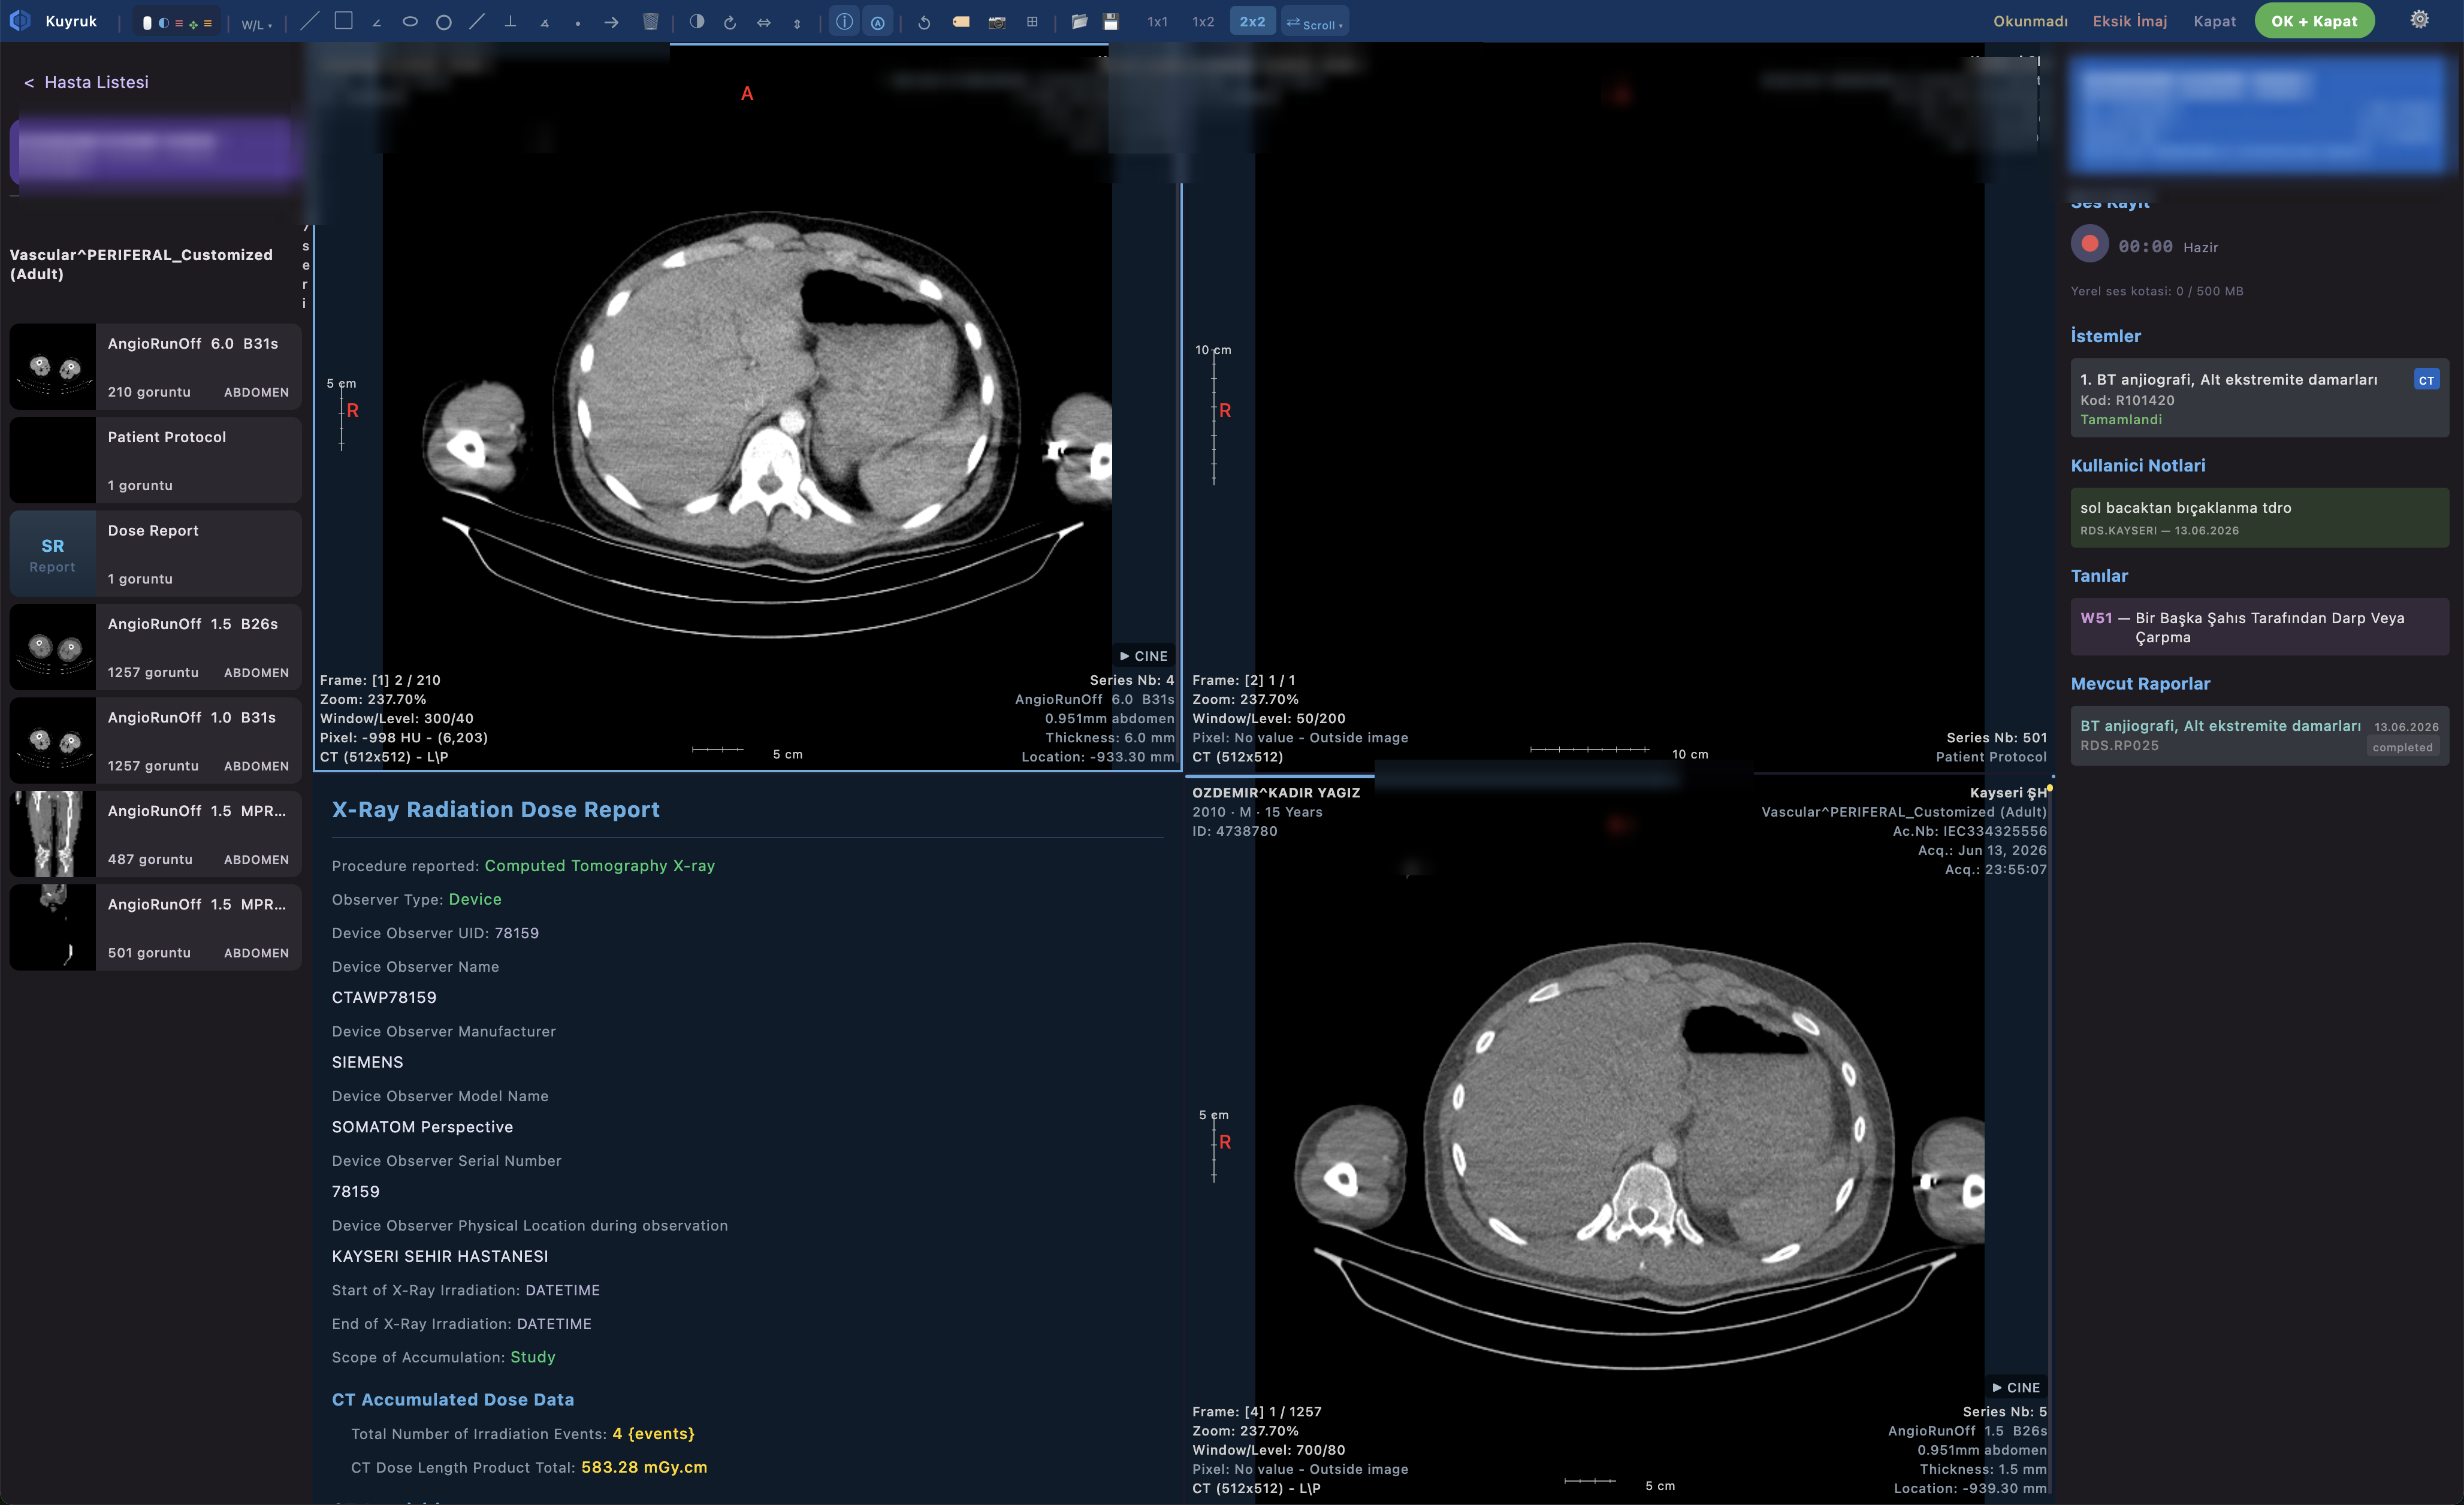Screen dimensions: 2464x1505
Task: Select the contrast half-moon mouse mode
Action: coord(163,22)
